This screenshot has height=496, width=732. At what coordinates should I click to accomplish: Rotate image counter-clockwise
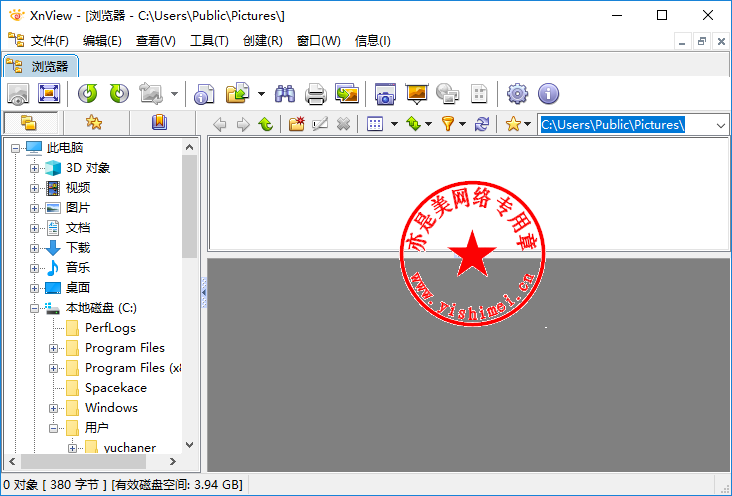(x=88, y=94)
